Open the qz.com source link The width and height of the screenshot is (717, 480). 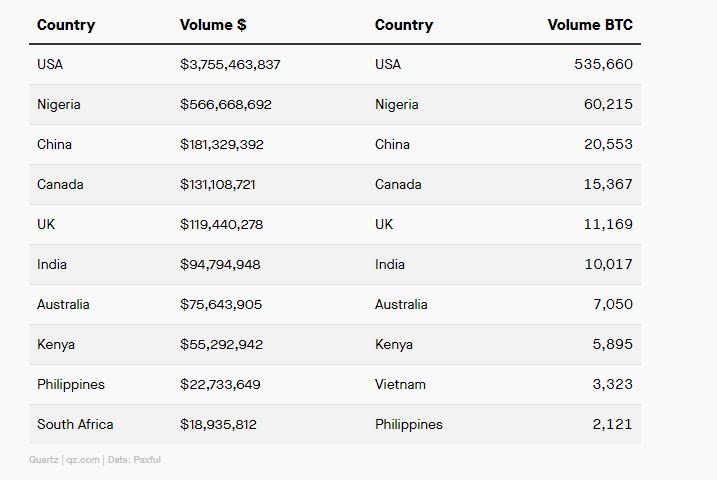tap(83, 460)
